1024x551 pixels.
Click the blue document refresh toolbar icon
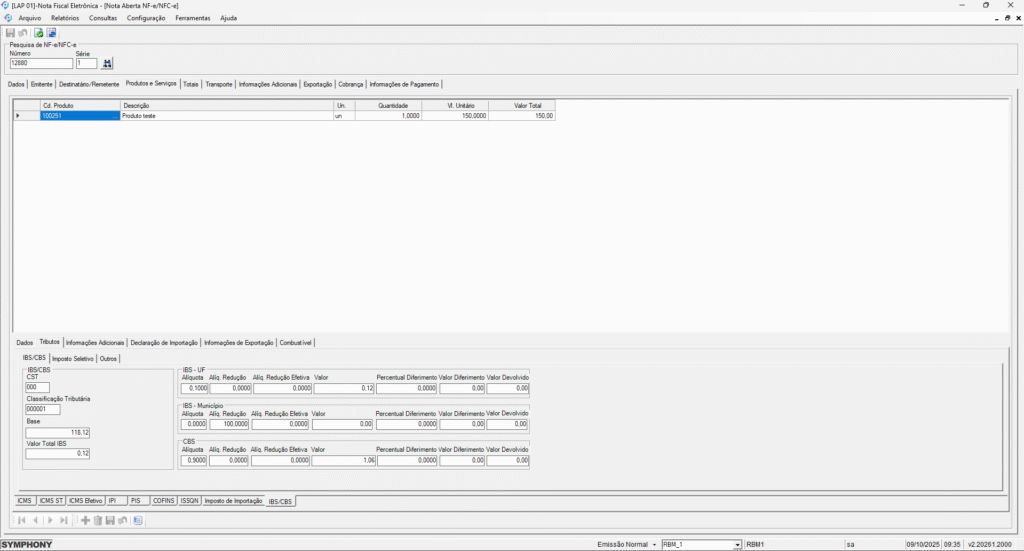tap(51, 33)
